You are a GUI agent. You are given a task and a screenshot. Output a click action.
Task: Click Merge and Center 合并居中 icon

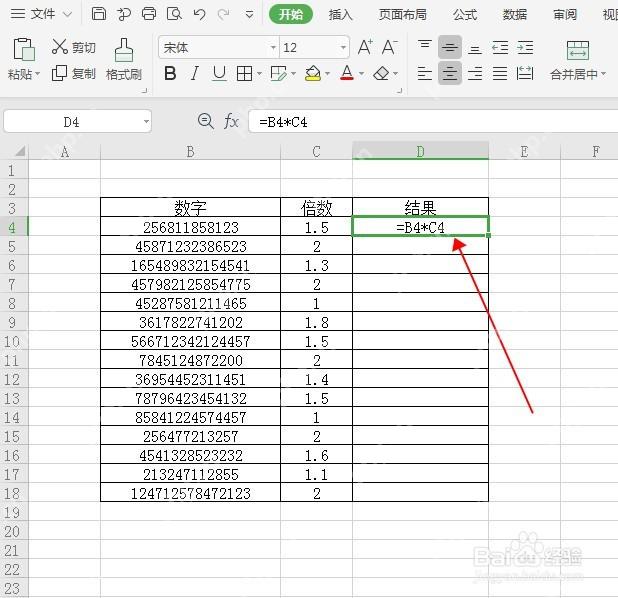pyautogui.click(x=577, y=50)
